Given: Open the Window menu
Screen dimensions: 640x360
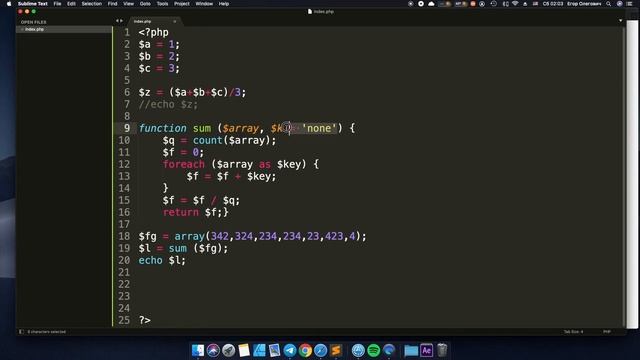Looking at the screenshot, I should 204,4.
